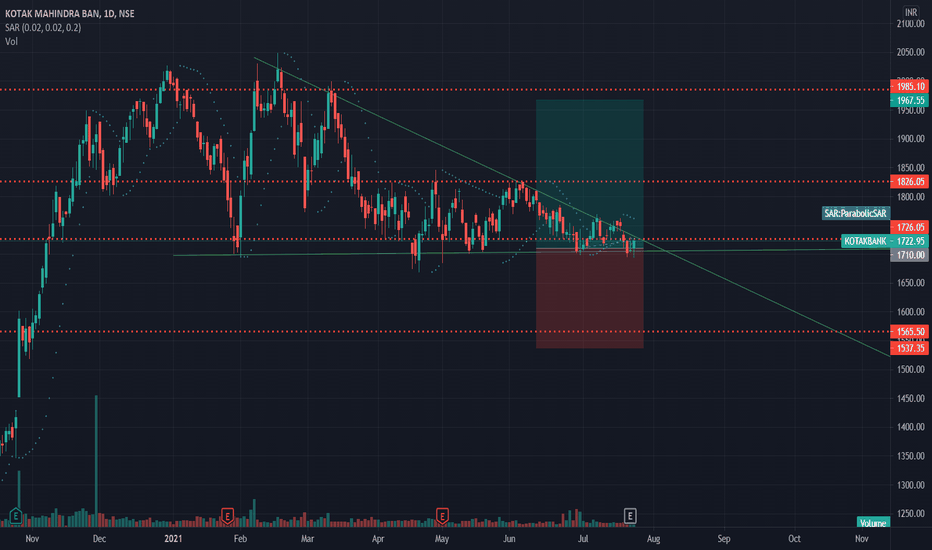Viewport: 932px width, 550px height.
Task: Click the Mar label on the time axis
Action: point(307,539)
